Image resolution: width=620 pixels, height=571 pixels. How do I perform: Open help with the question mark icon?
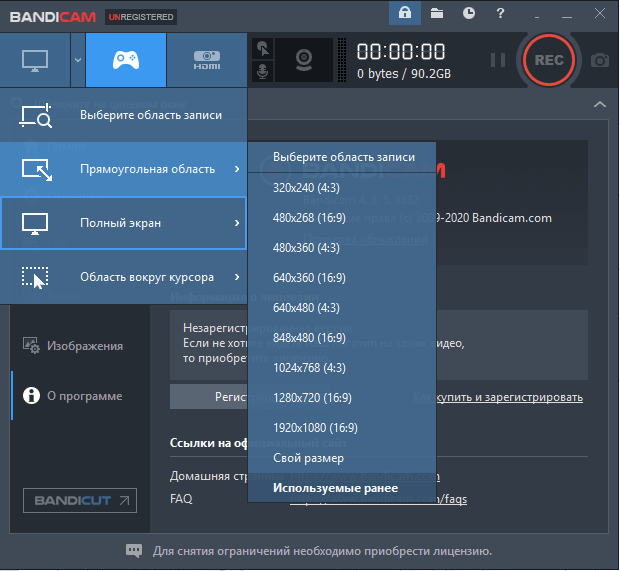coord(500,13)
